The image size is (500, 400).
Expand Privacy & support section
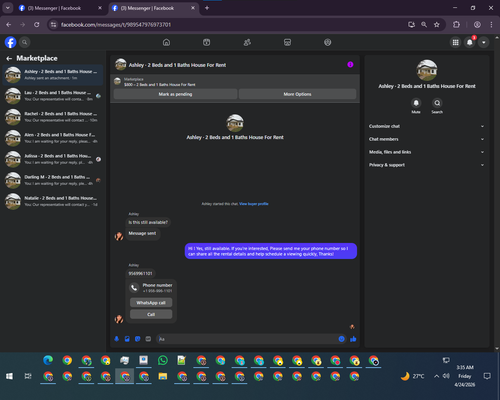pyautogui.click(x=426, y=165)
